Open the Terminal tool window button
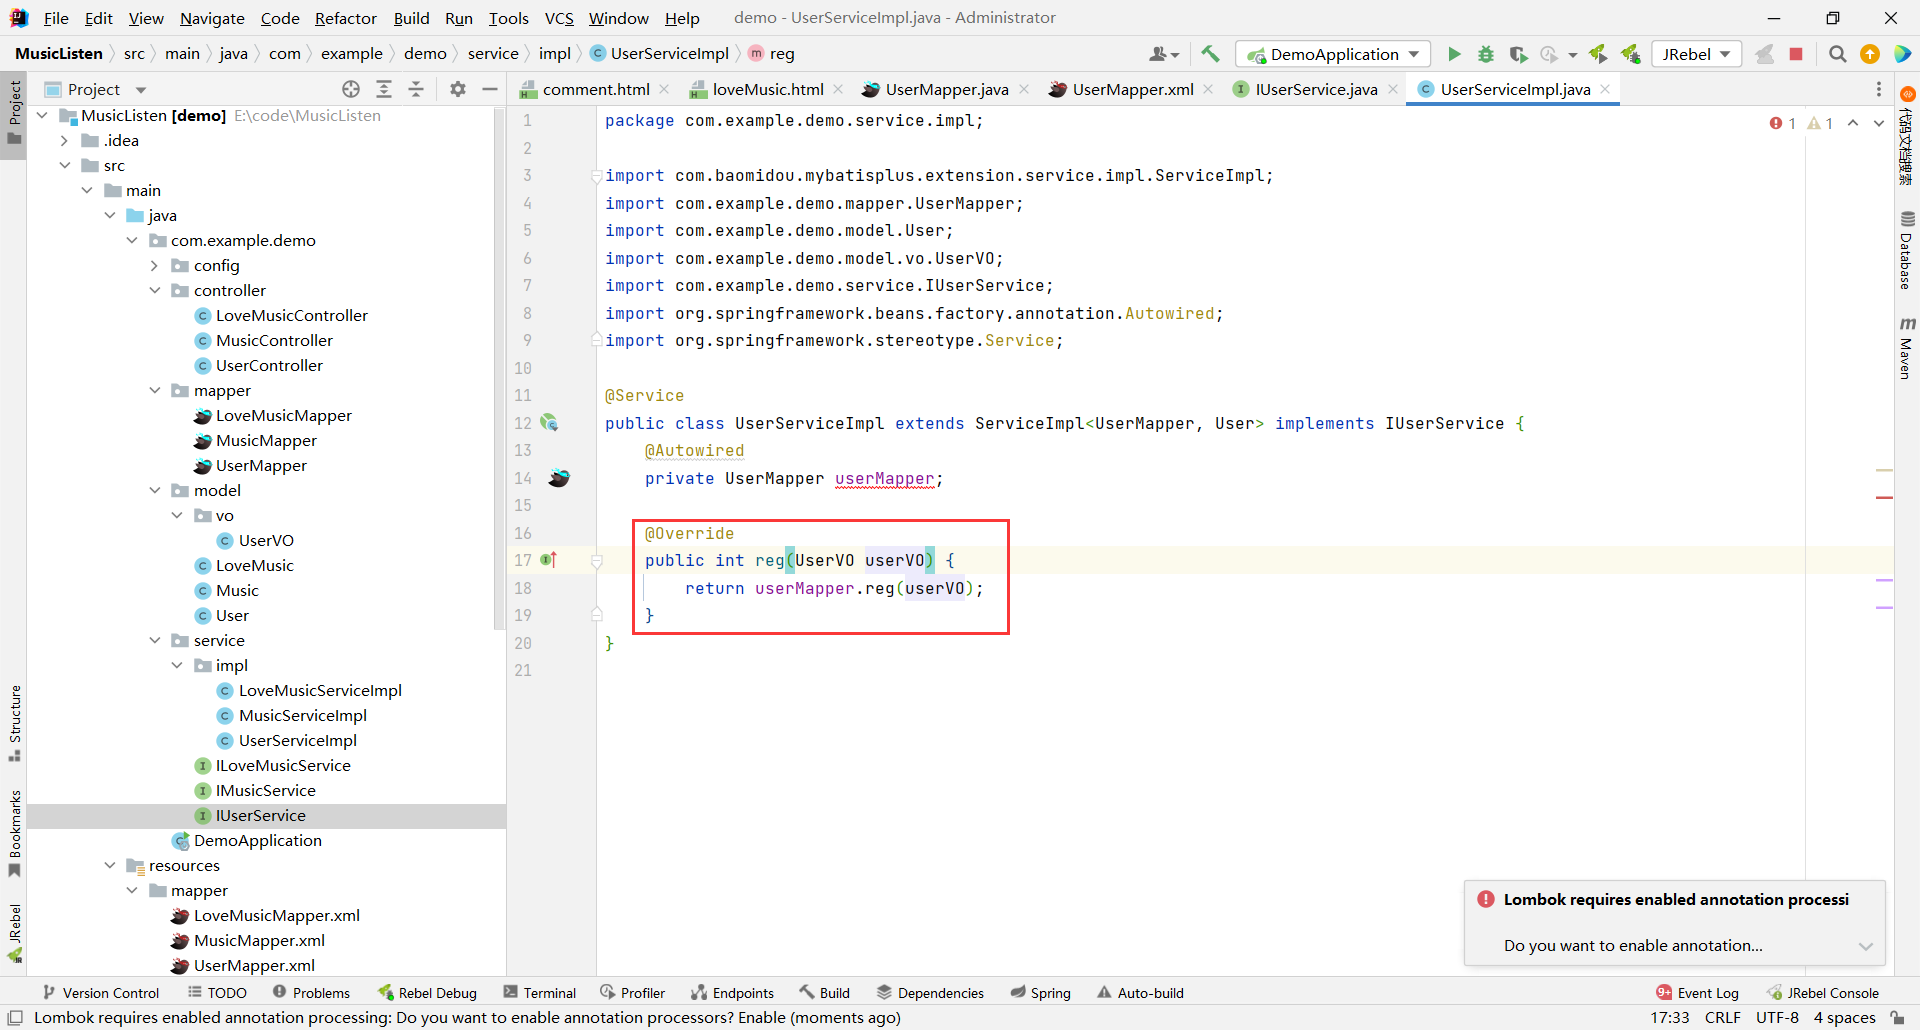The image size is (1920, 1030). 540,992
